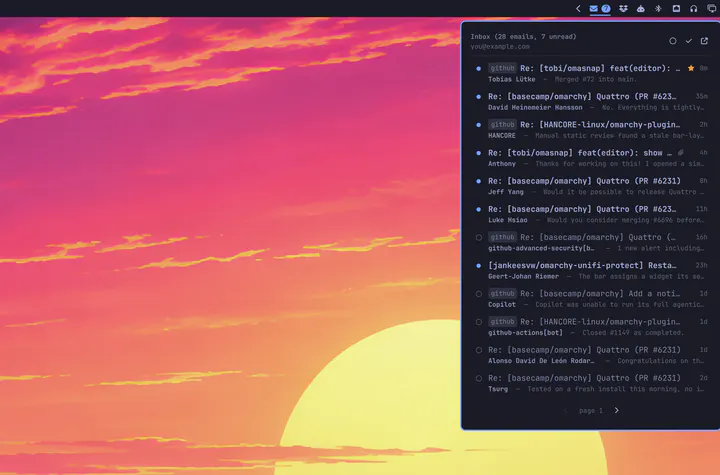Open the robot assistant icon in the top bar
Viewport: 720px width, 475px height.
click(x=641, y=8)
